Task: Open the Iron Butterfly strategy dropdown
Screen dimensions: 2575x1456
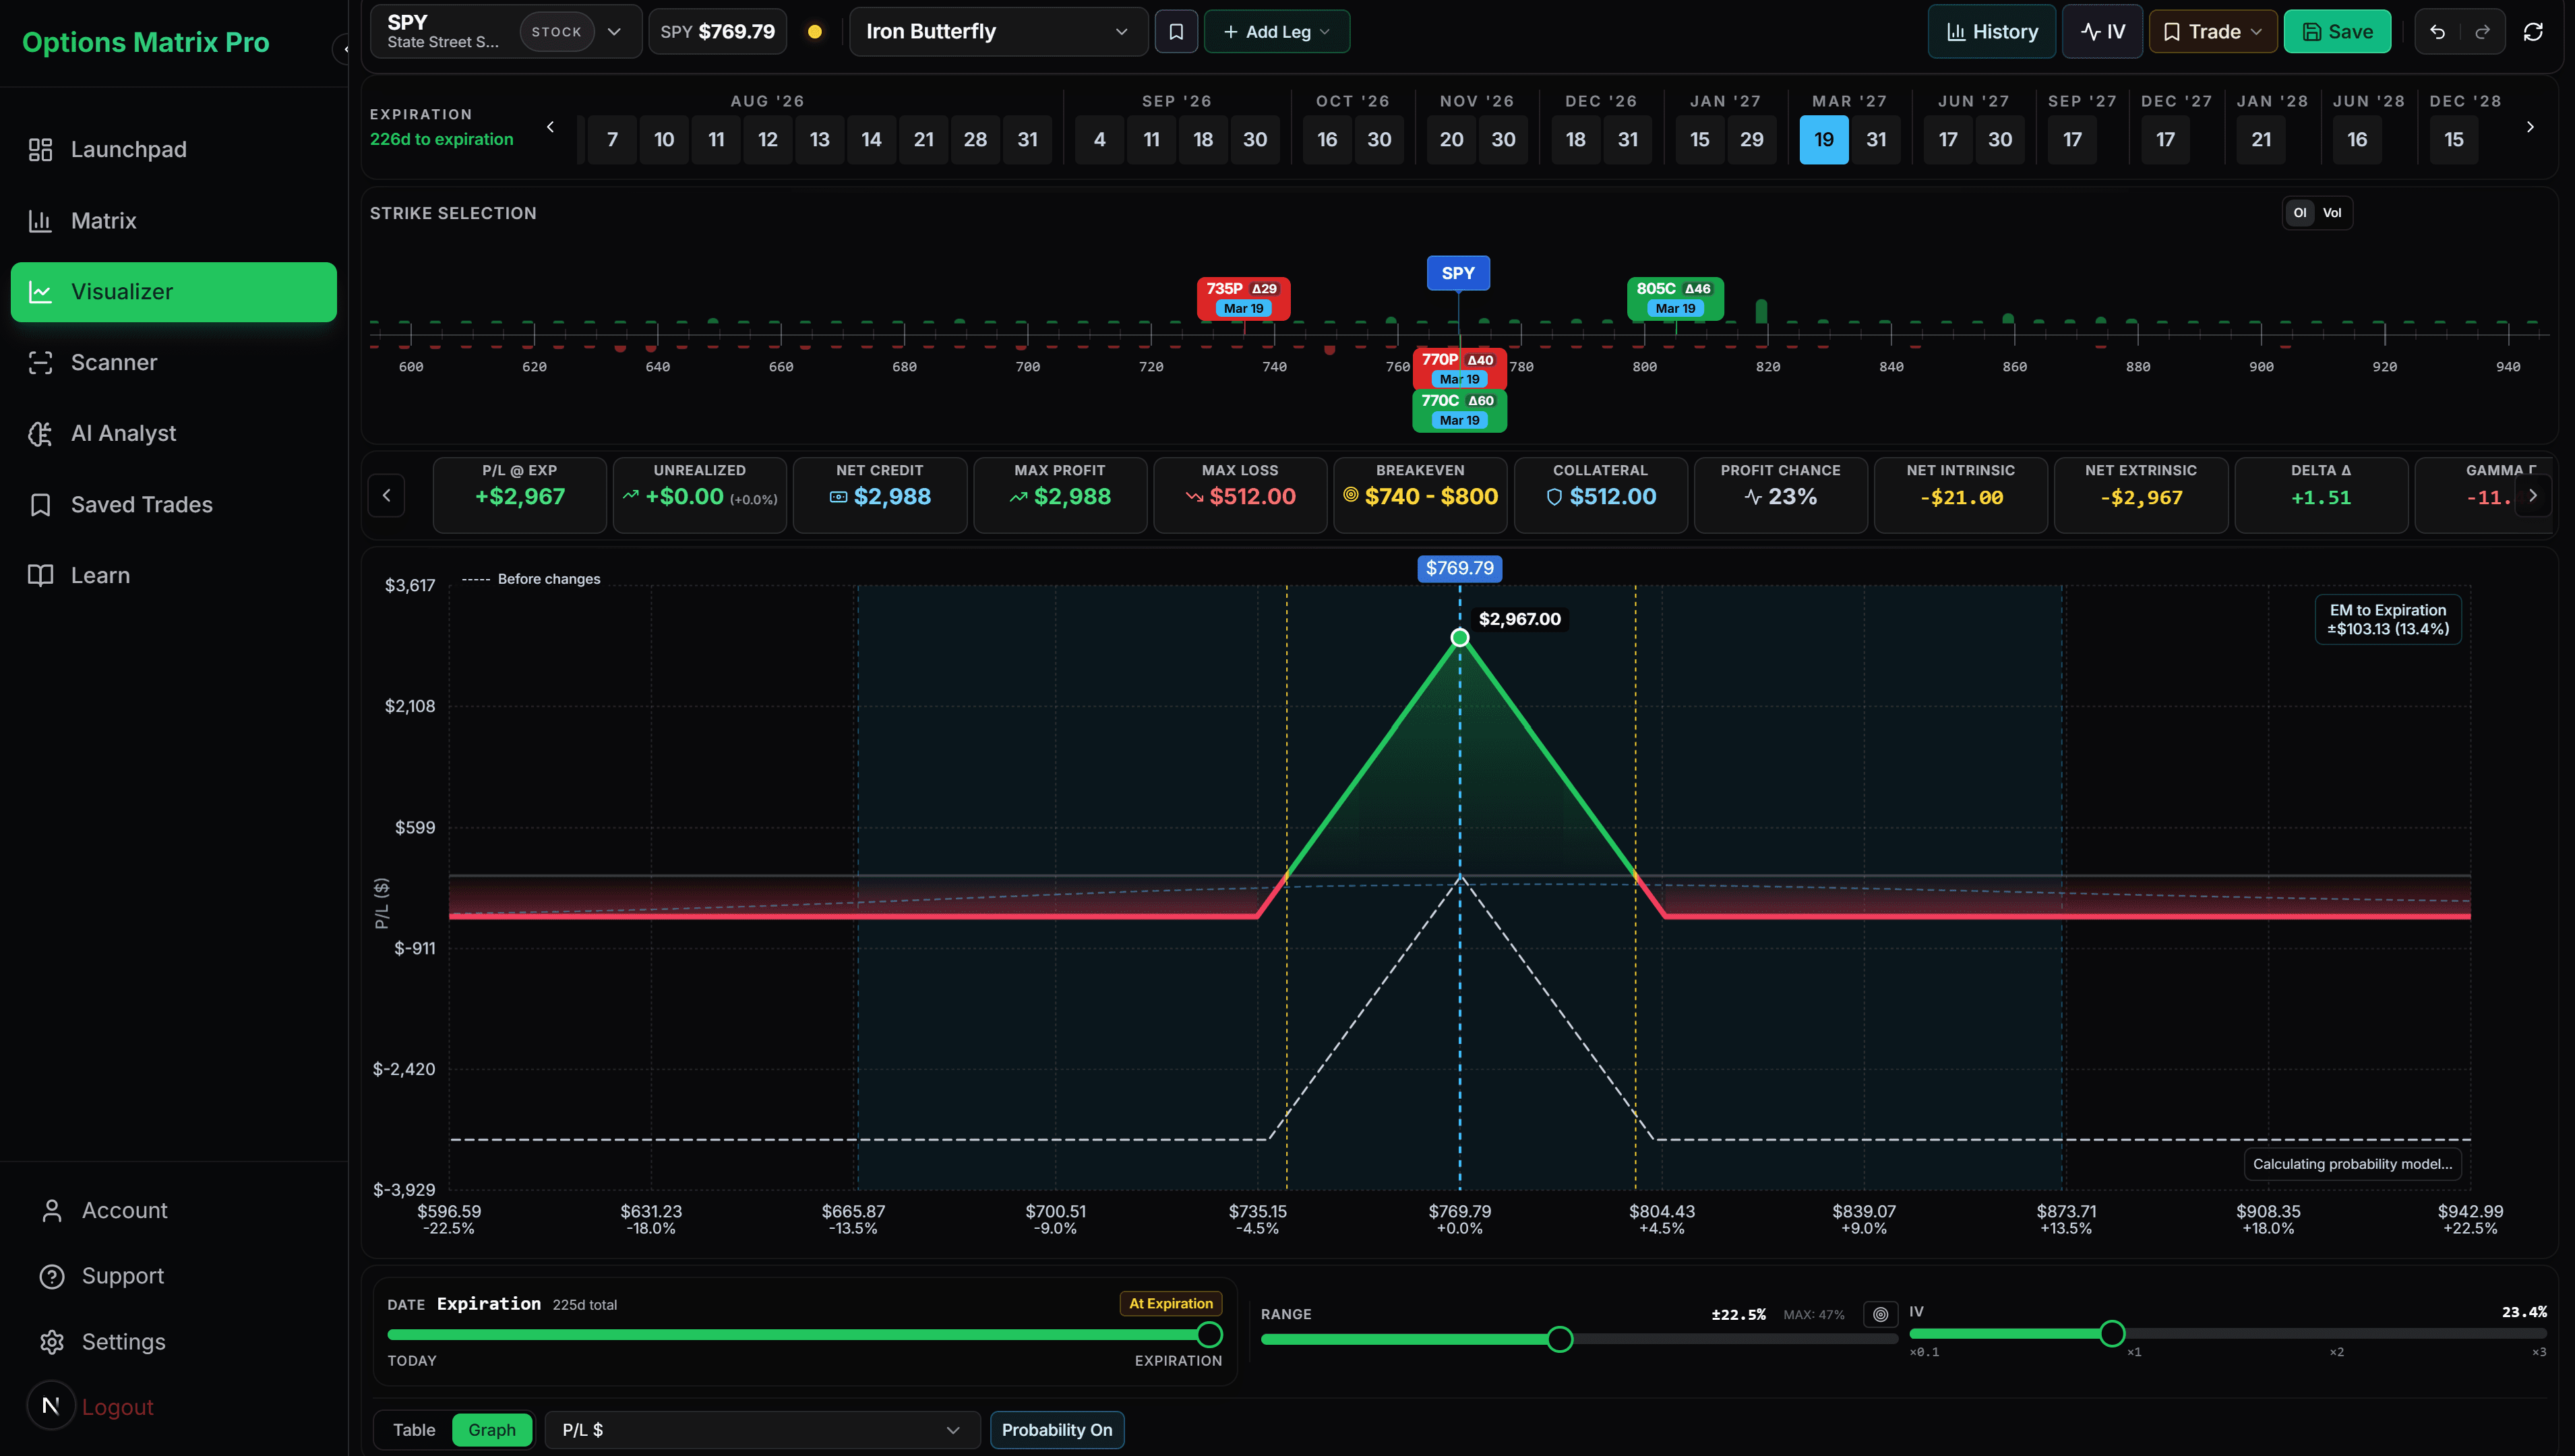Action: (998, 32)
